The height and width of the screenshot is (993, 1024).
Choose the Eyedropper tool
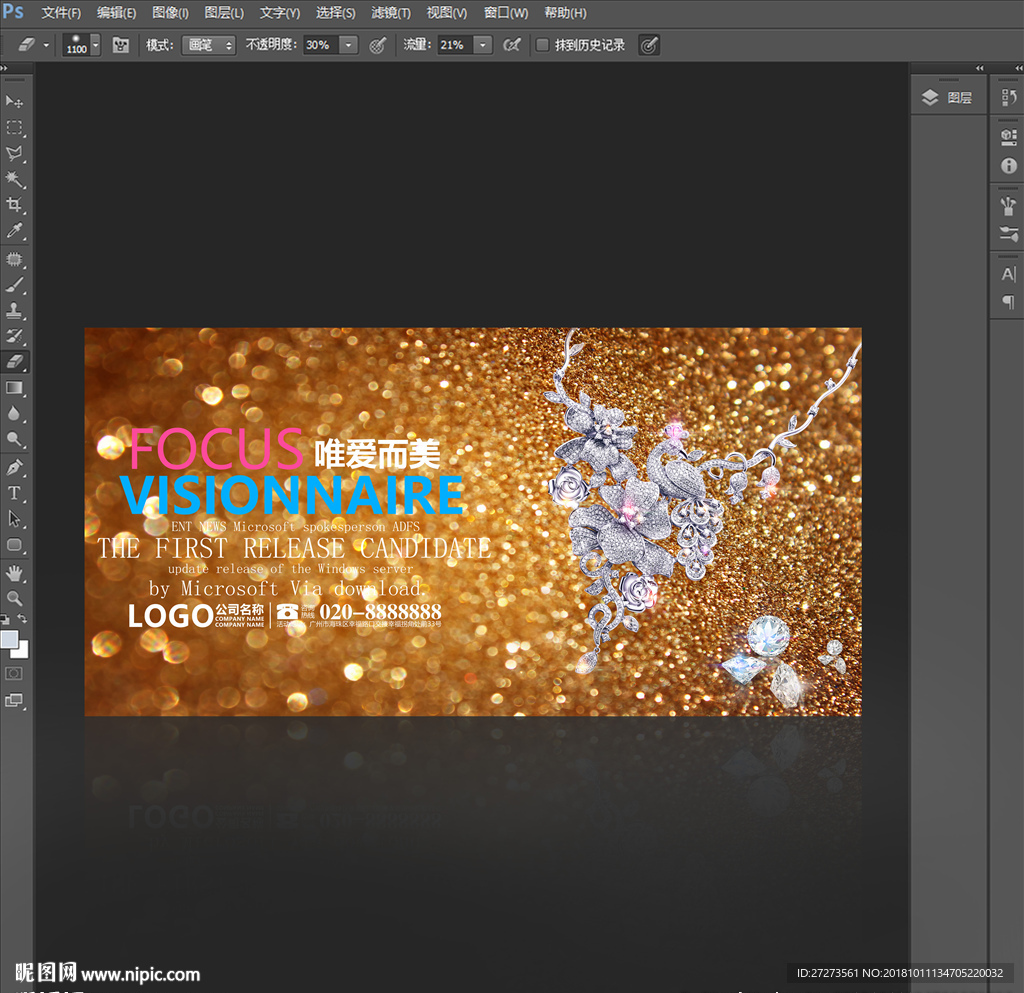point(14,231)
